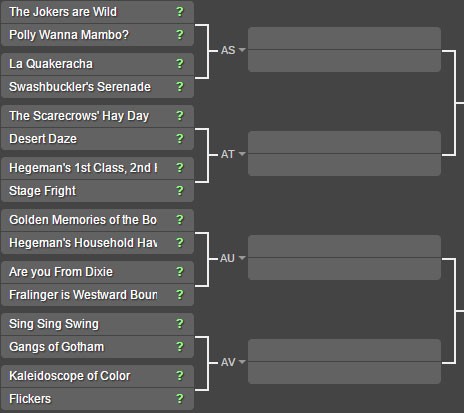Expand the AT match dropdown
Screen dimensions: 464x413
[x=242, y=154]
